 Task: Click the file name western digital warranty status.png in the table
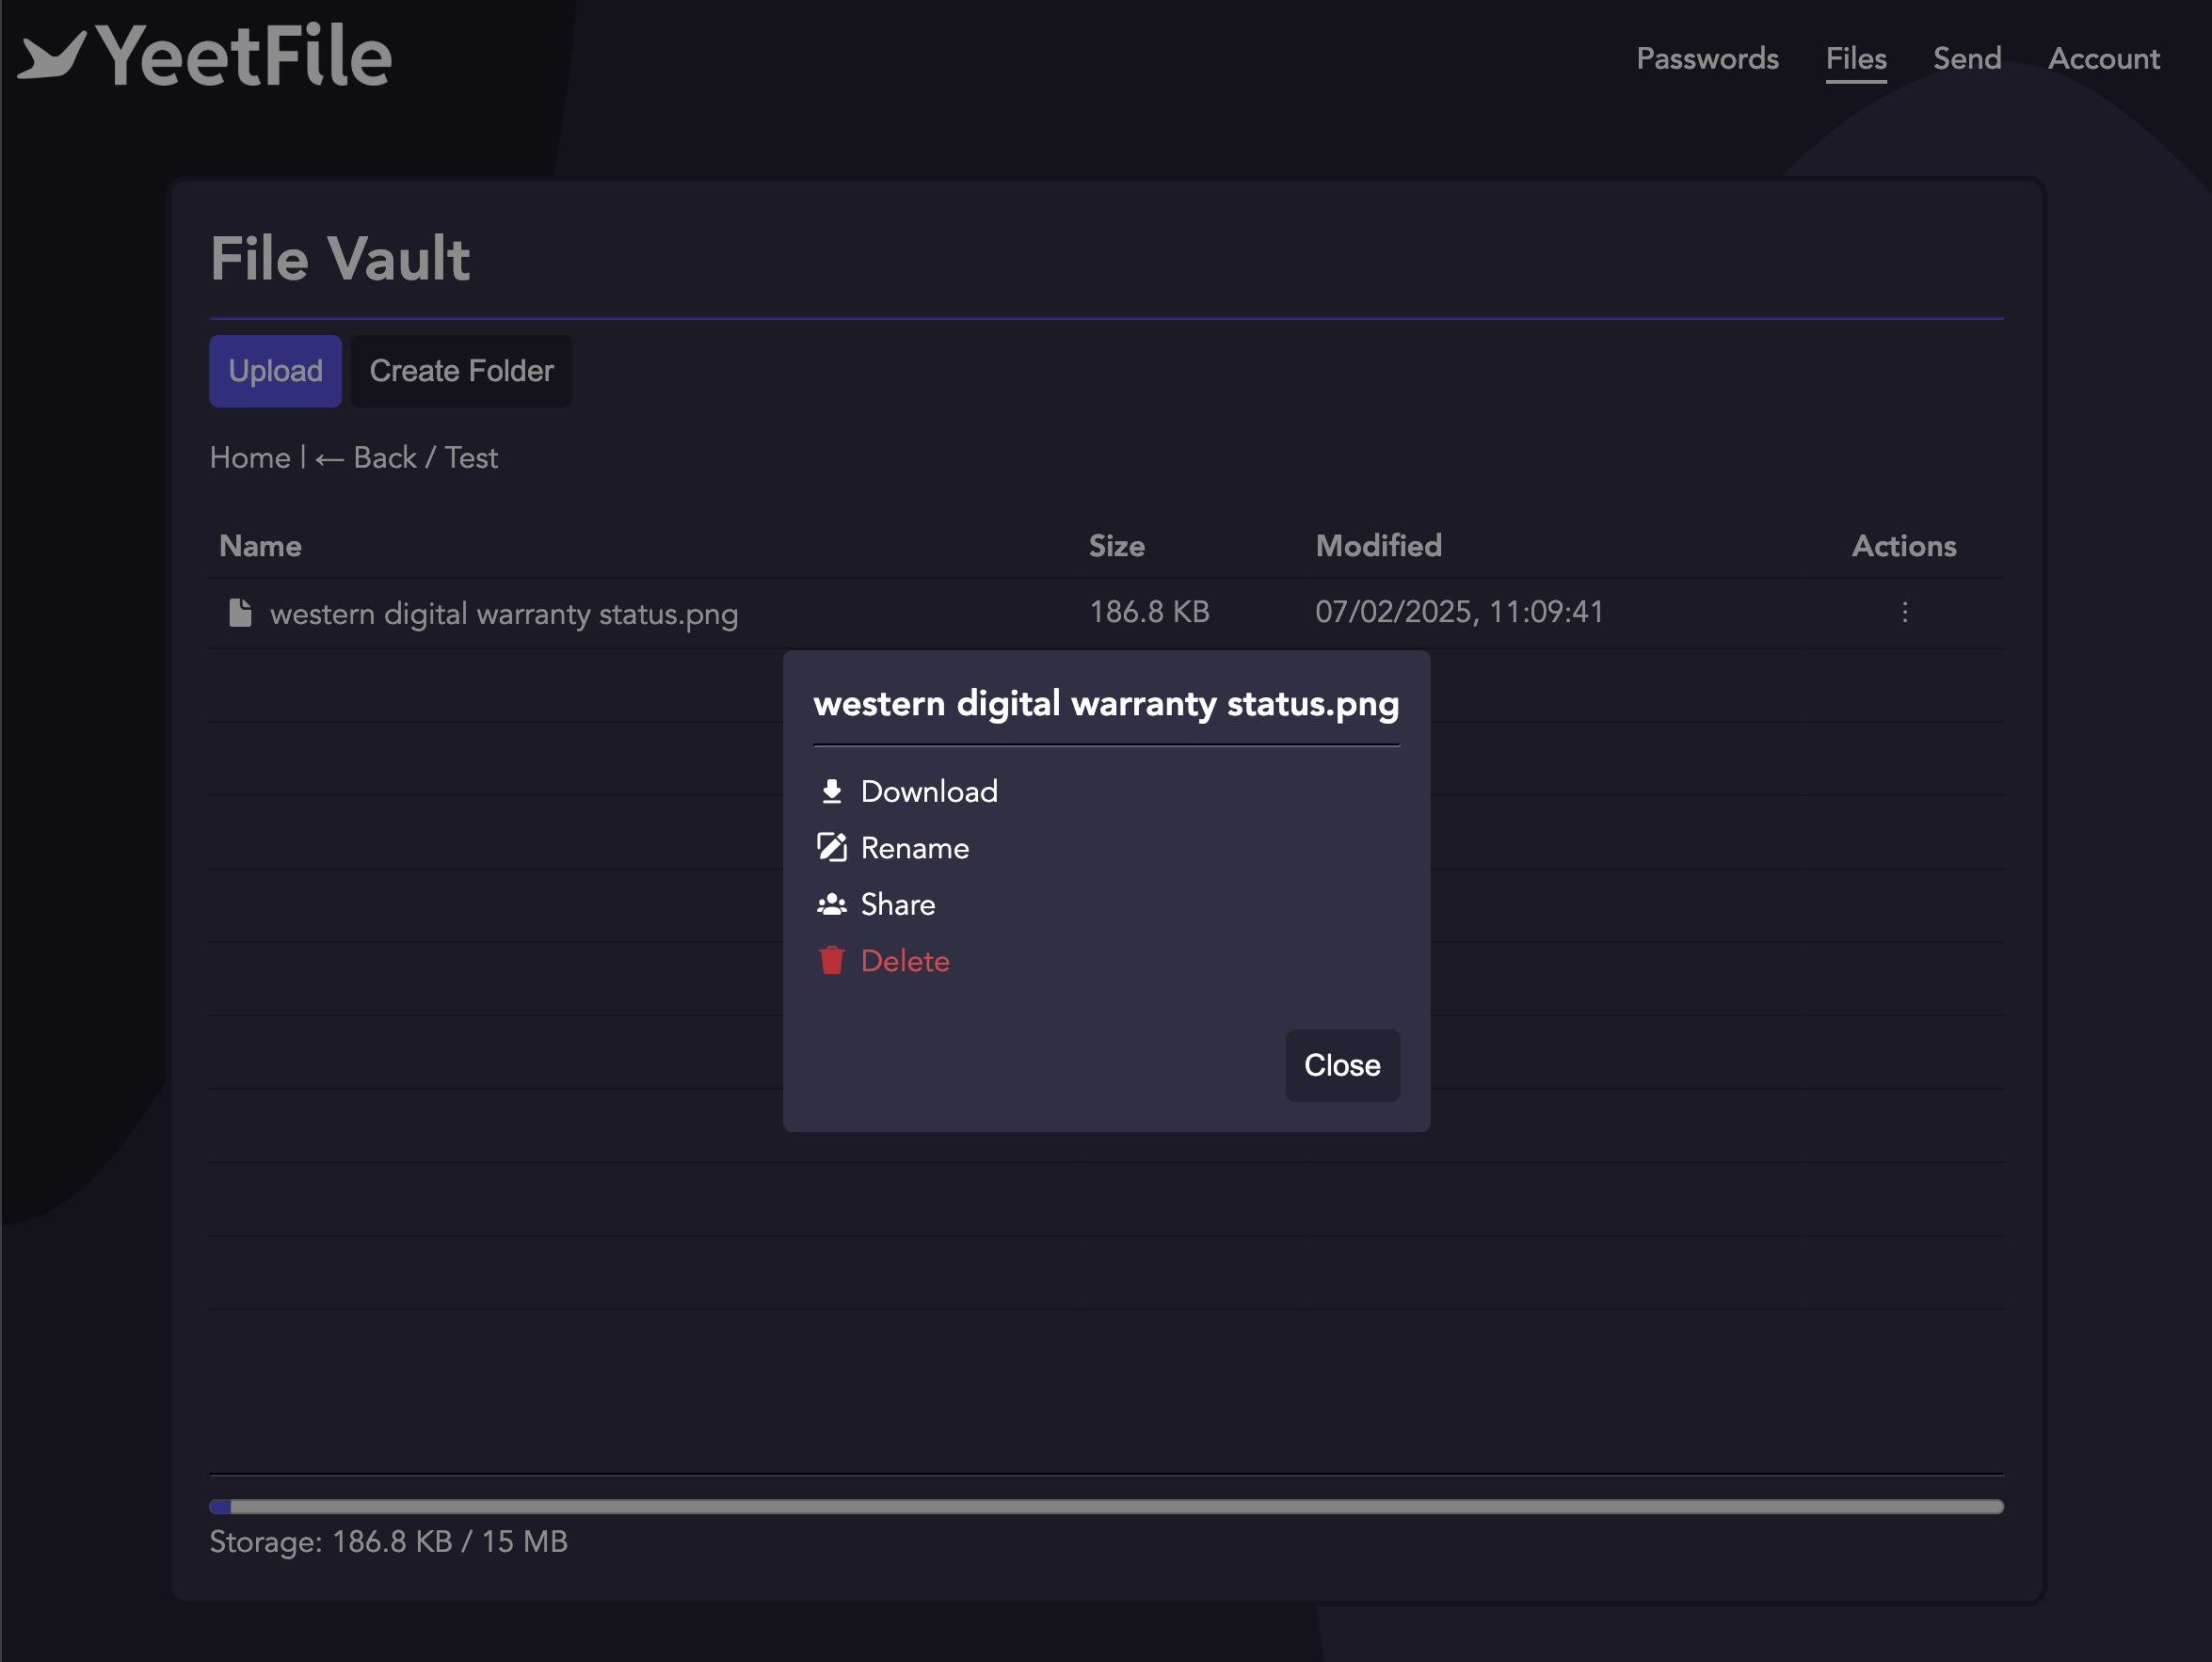(x=504, y=613)
